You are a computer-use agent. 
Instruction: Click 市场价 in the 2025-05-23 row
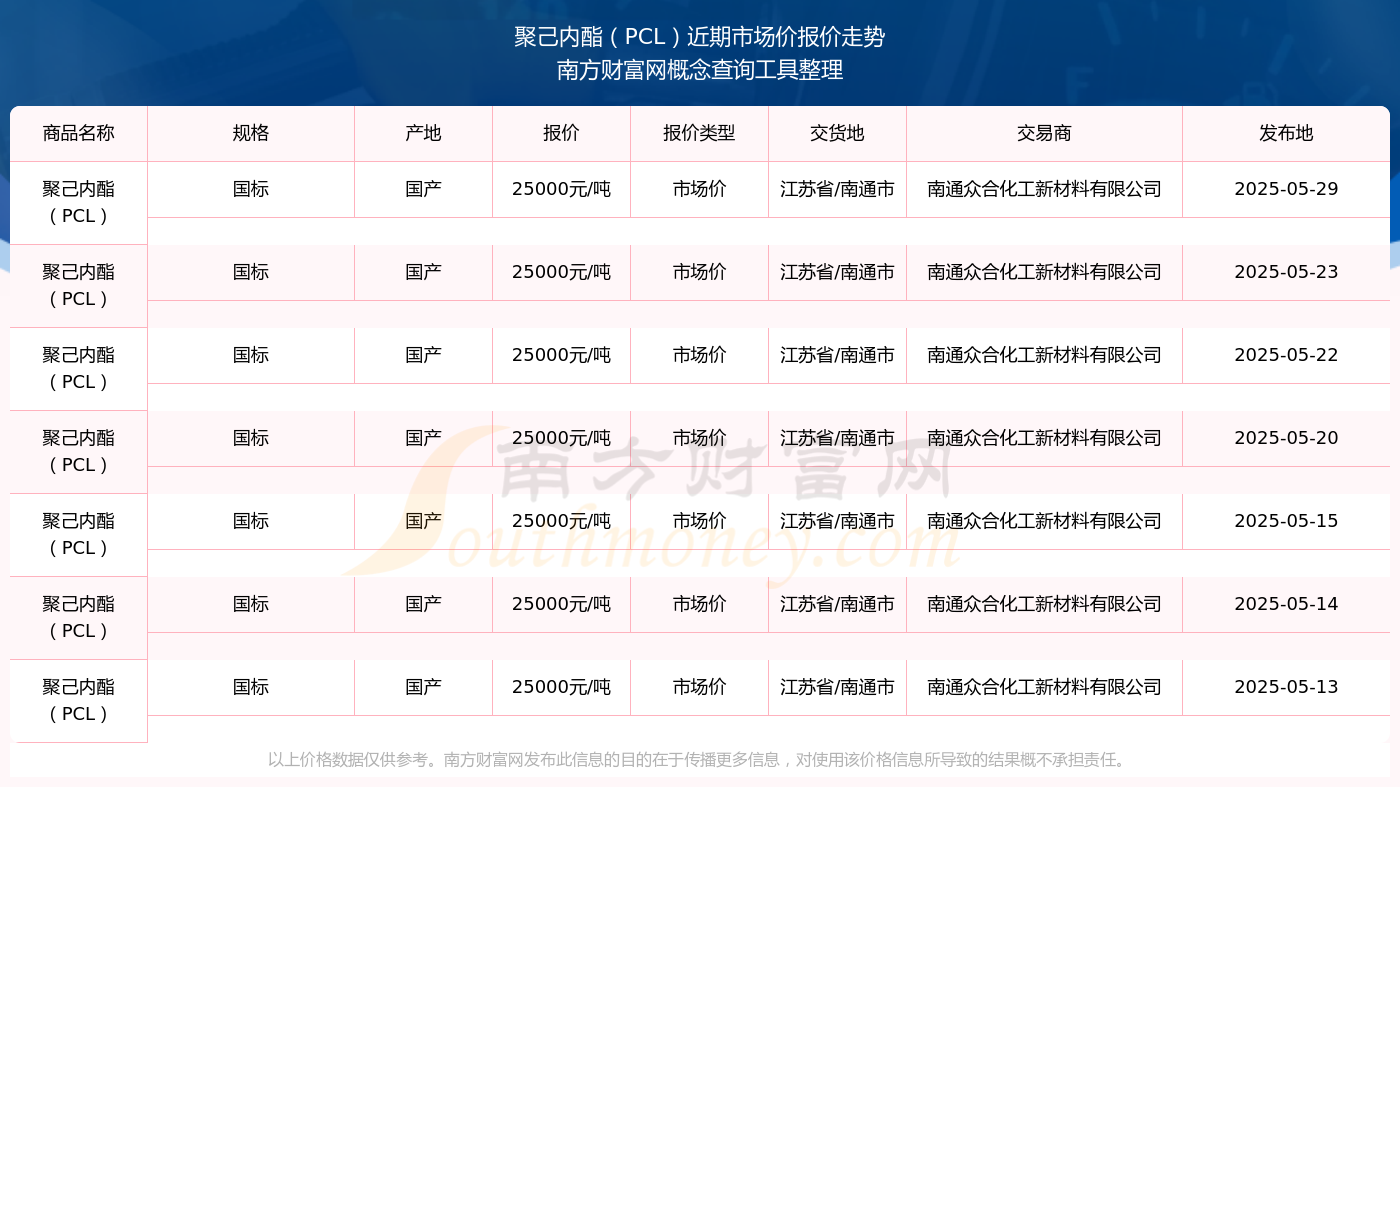click(x=699, y=272)
